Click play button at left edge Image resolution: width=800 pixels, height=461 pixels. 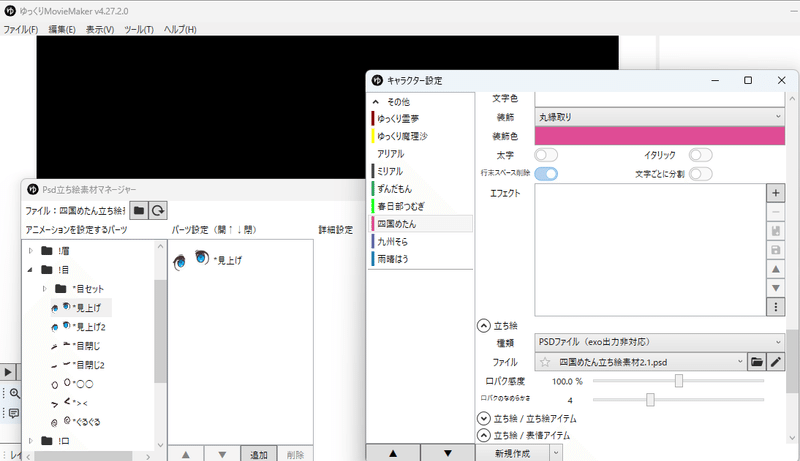tap(8, 372)
